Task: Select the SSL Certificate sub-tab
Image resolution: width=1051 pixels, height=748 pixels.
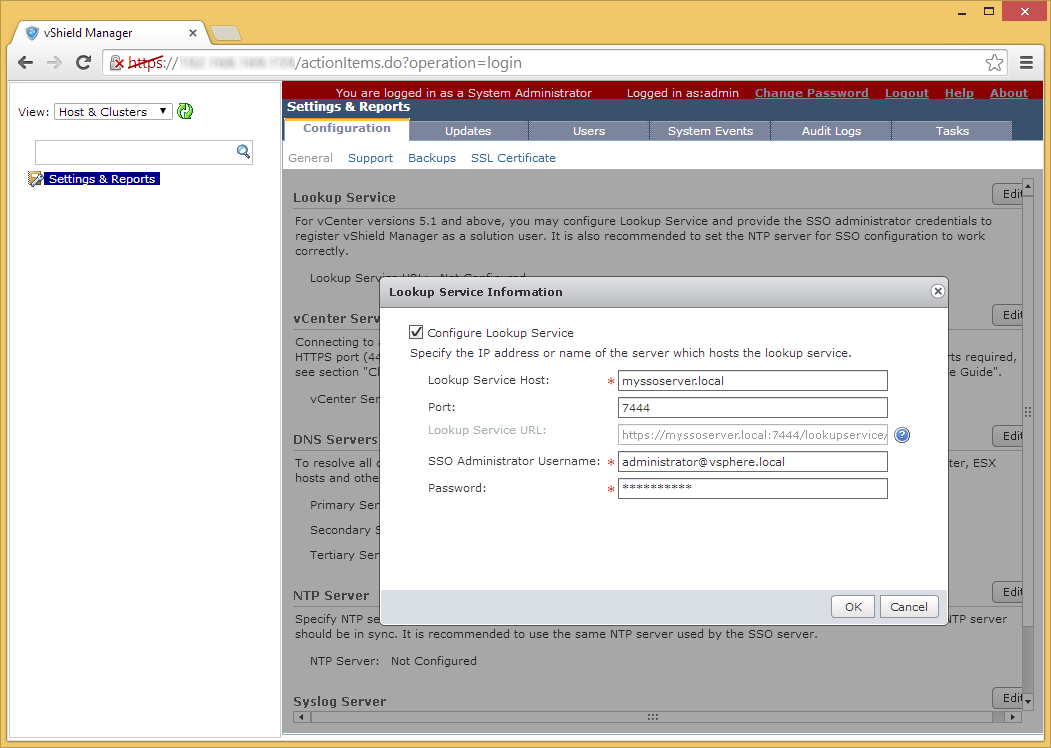Action: click(513, 158)
